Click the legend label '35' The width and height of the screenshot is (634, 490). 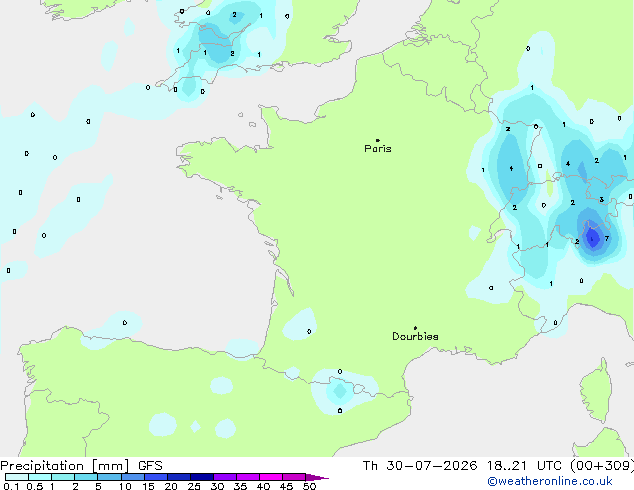[240, 486]
